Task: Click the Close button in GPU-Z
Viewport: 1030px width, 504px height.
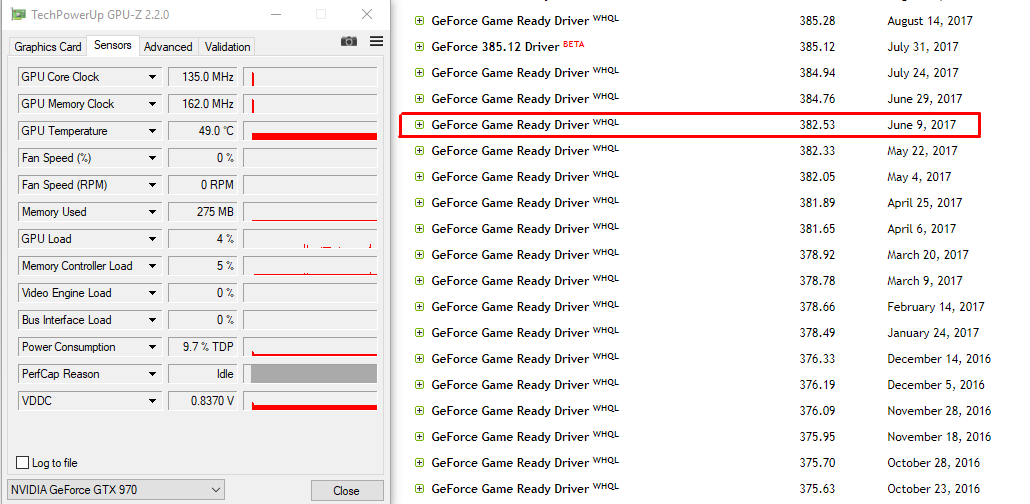Action: (x=347, y=491)
